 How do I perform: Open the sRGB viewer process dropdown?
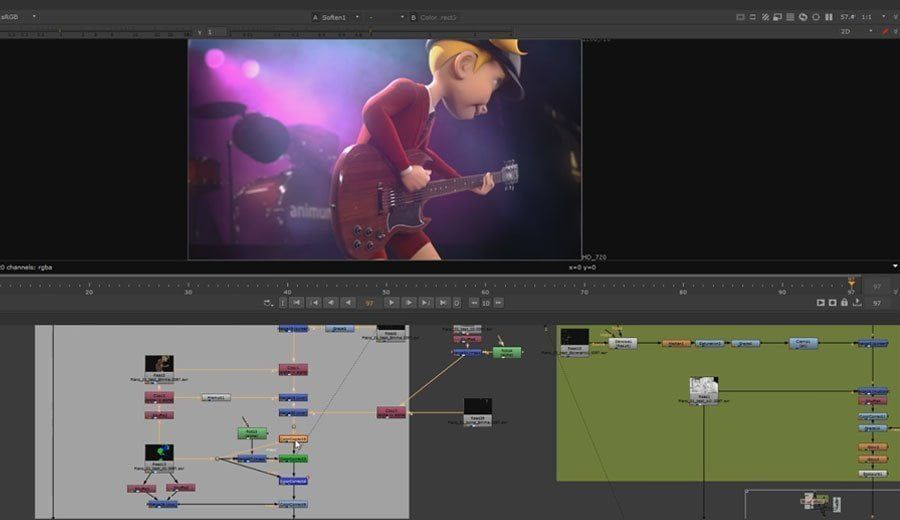click(x=18, y=17)
